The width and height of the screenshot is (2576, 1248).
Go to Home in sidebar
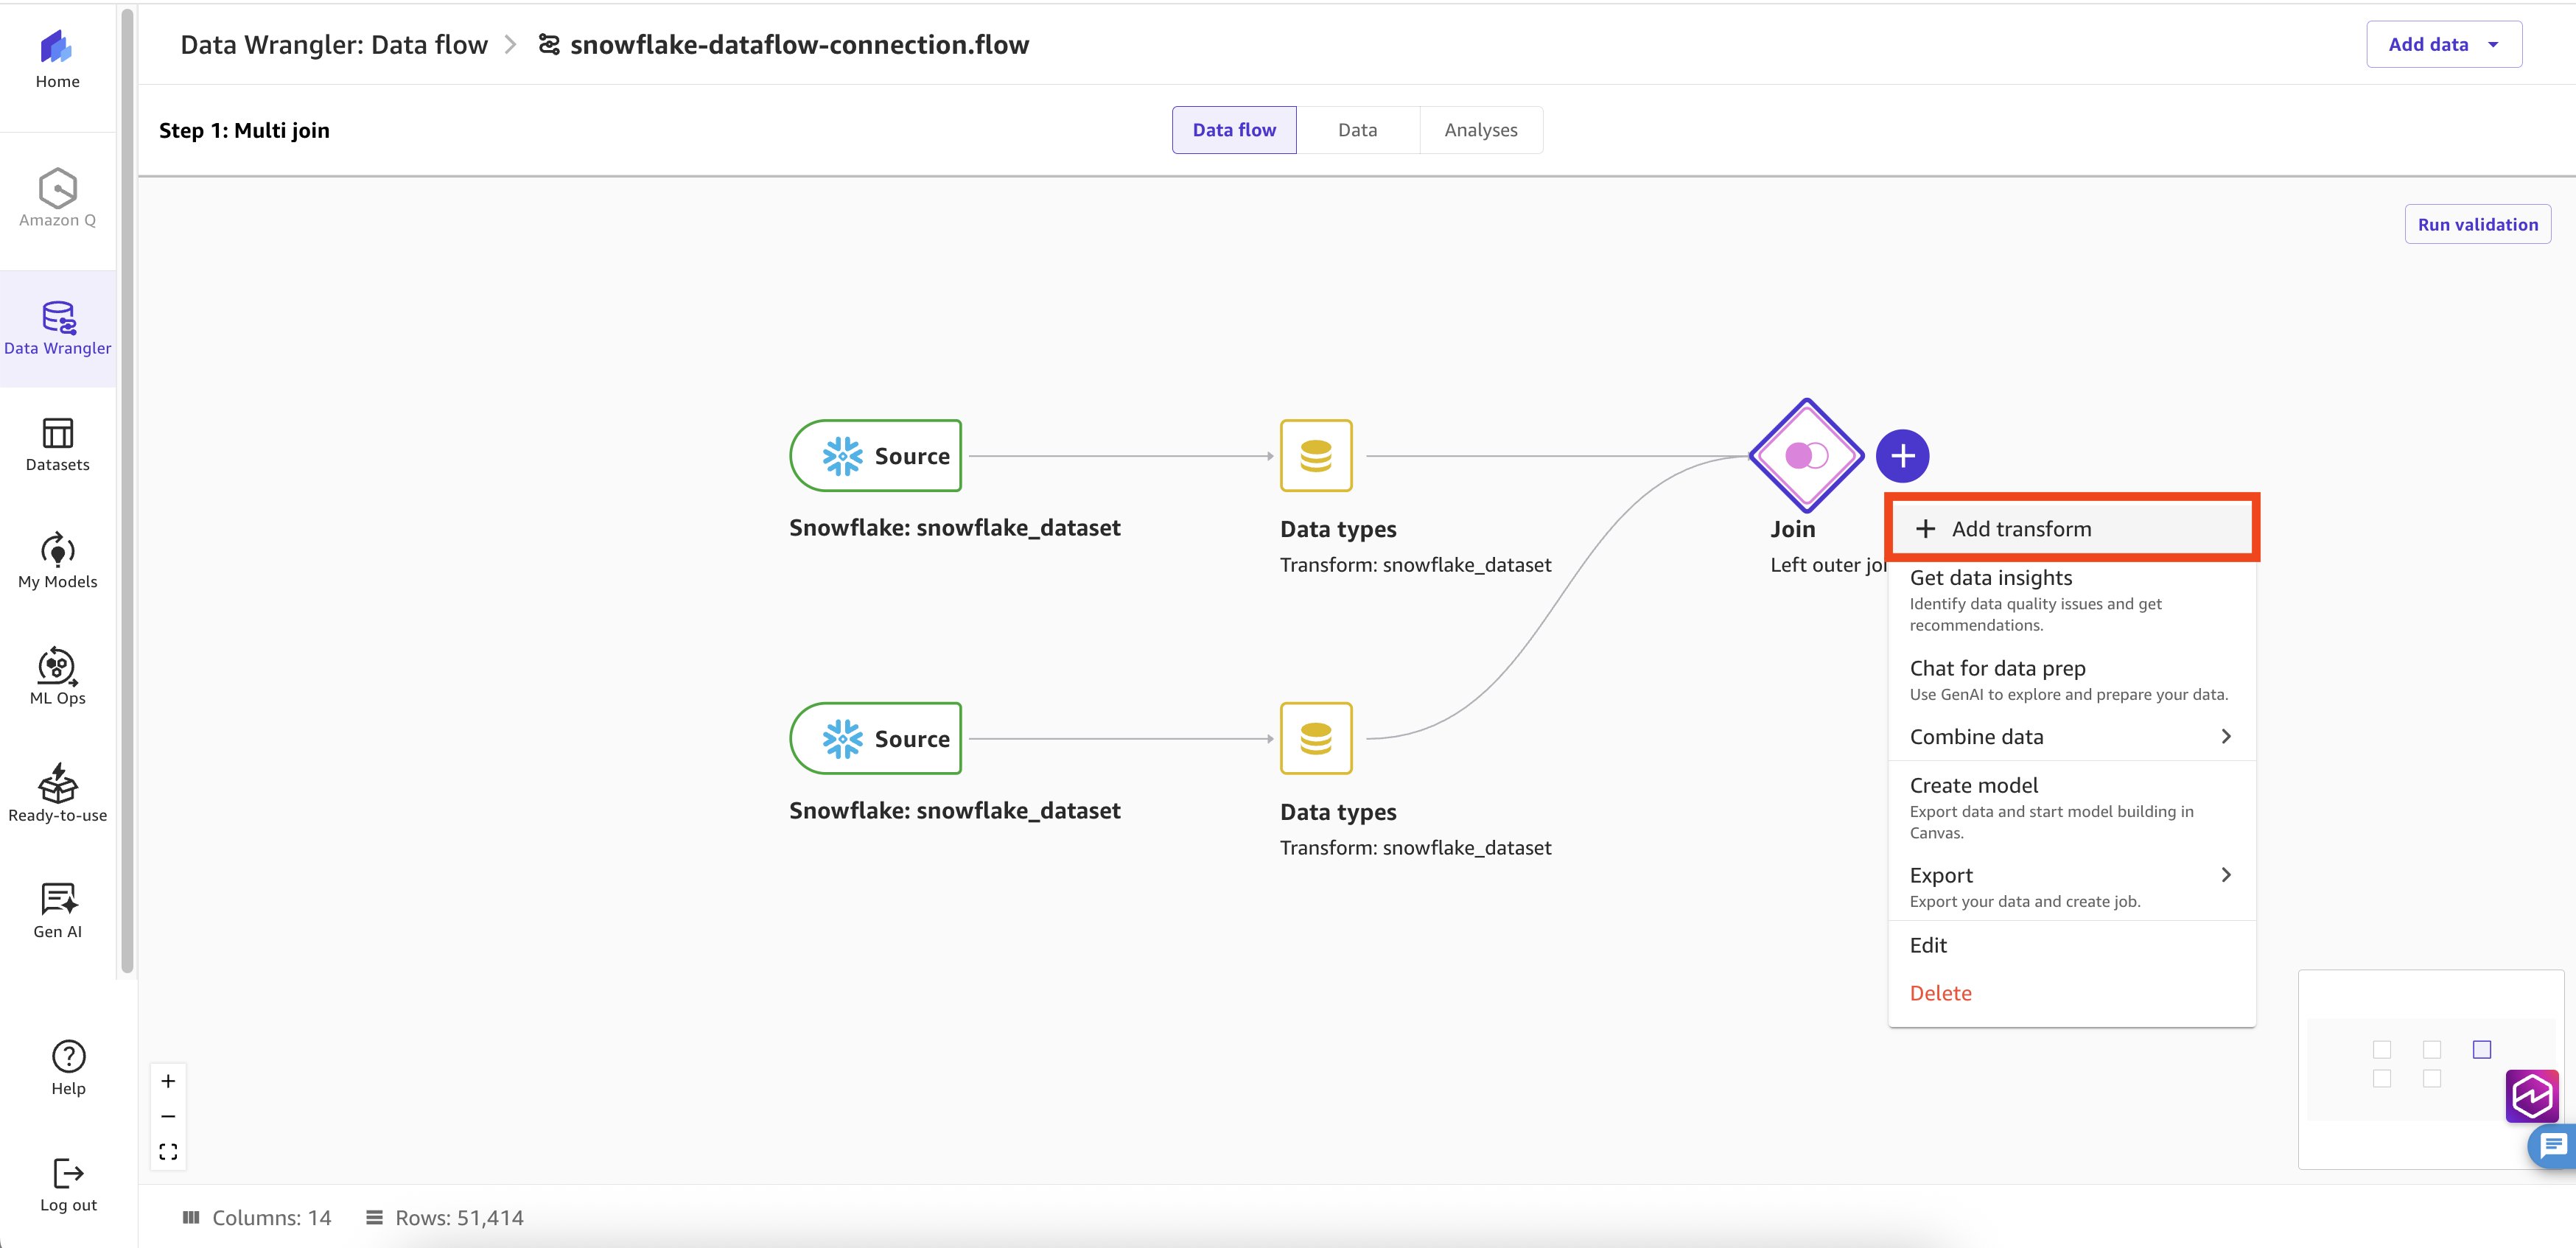(x=57, y=60)
